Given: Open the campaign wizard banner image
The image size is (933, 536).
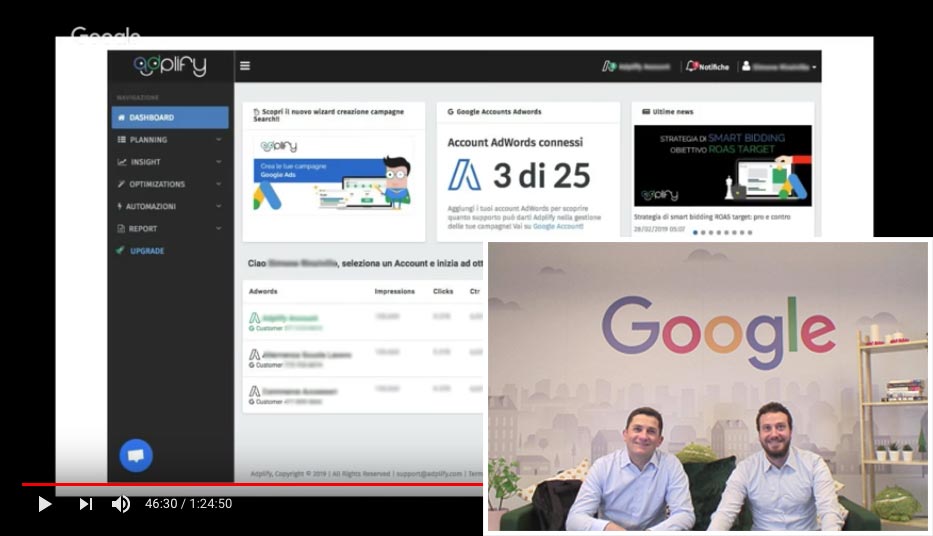Looking at the screenshot, I should (334, 174).
